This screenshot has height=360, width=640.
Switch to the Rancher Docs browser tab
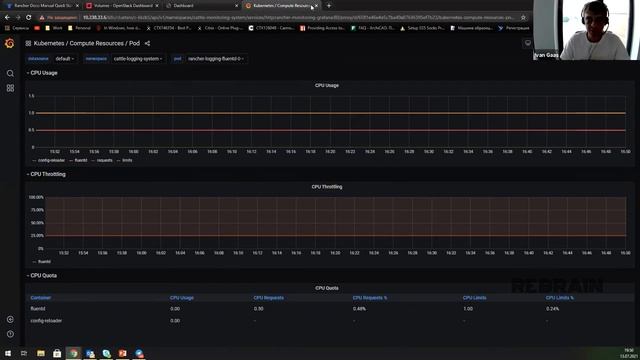coord(41,6)
